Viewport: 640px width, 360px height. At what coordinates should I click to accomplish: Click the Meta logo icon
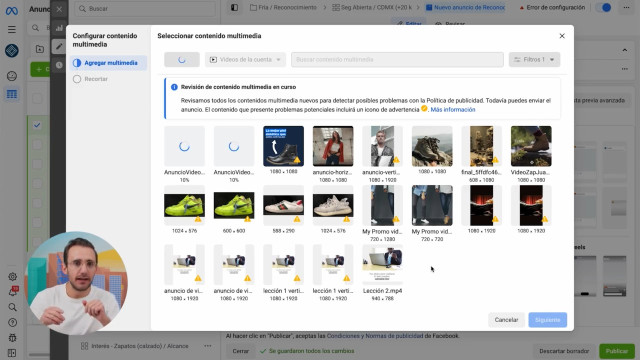click(x=11, y=11)
